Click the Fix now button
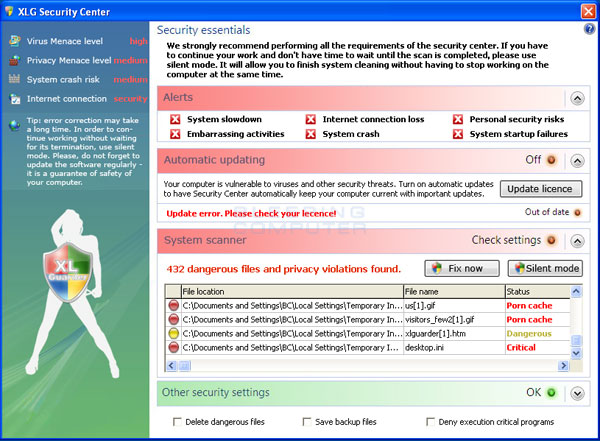 462,268
